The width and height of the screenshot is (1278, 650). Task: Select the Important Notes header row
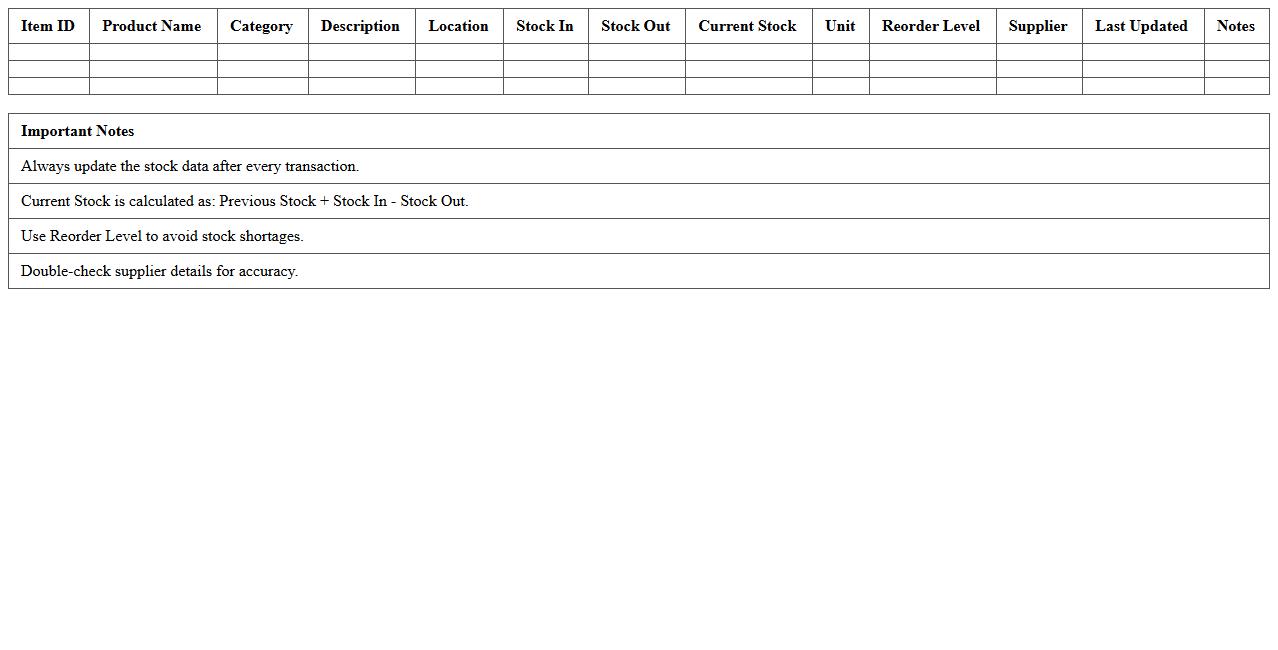(x=638, y=131)
